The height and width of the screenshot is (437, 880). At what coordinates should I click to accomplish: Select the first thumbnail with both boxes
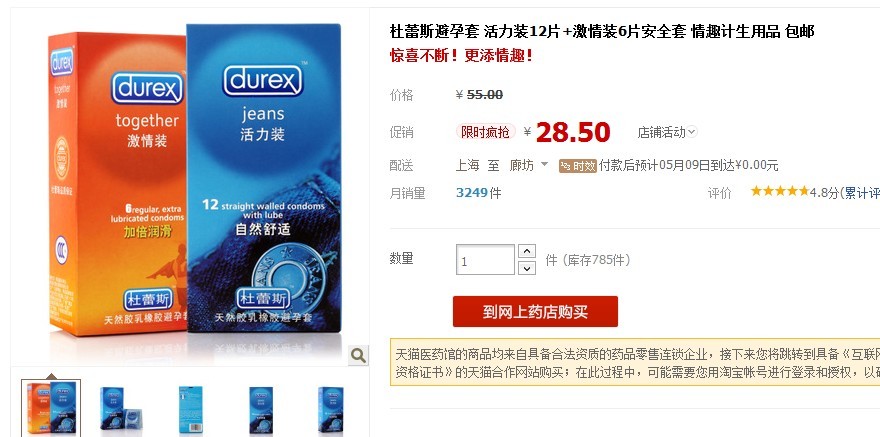[51, 408]
